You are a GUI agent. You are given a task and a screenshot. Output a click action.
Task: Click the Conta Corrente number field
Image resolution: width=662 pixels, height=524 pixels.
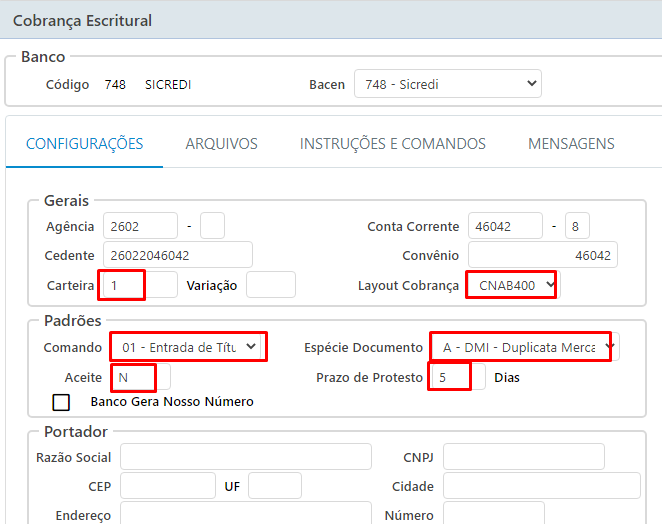(505, 226)
